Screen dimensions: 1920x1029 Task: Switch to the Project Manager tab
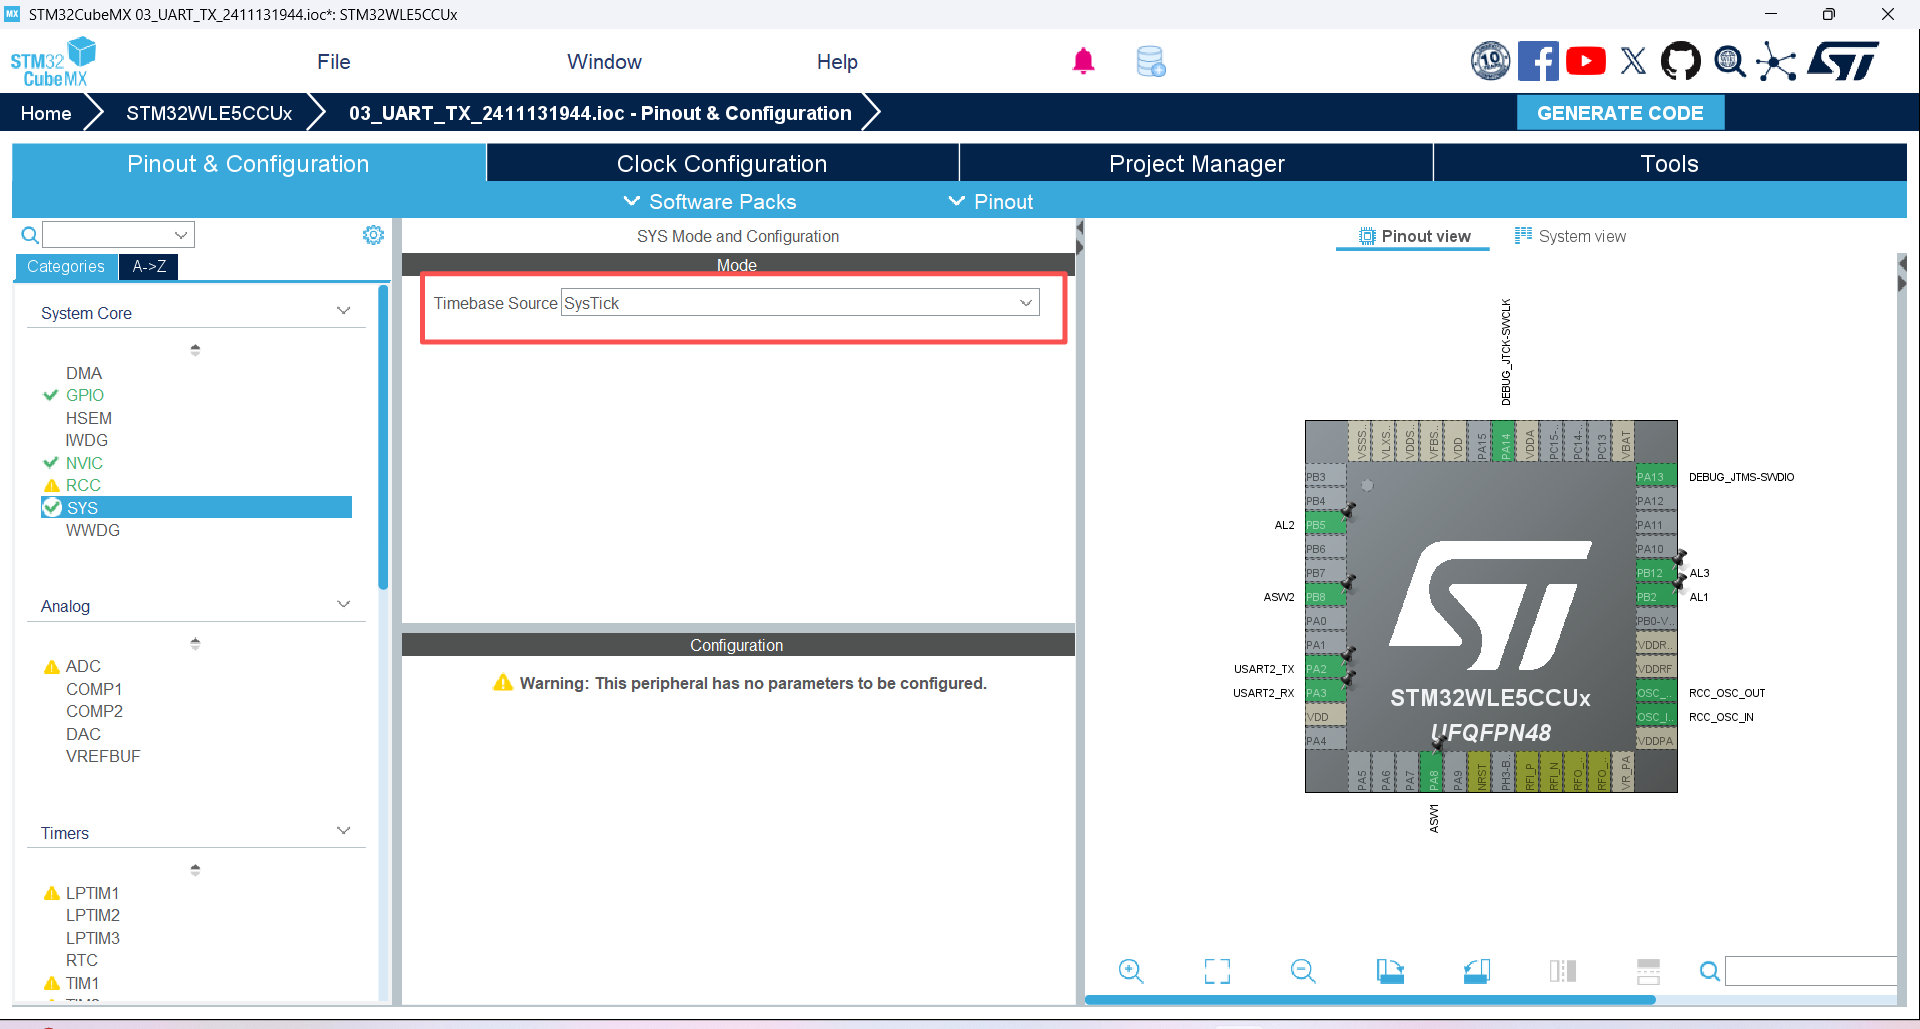tap(1196, 163)
